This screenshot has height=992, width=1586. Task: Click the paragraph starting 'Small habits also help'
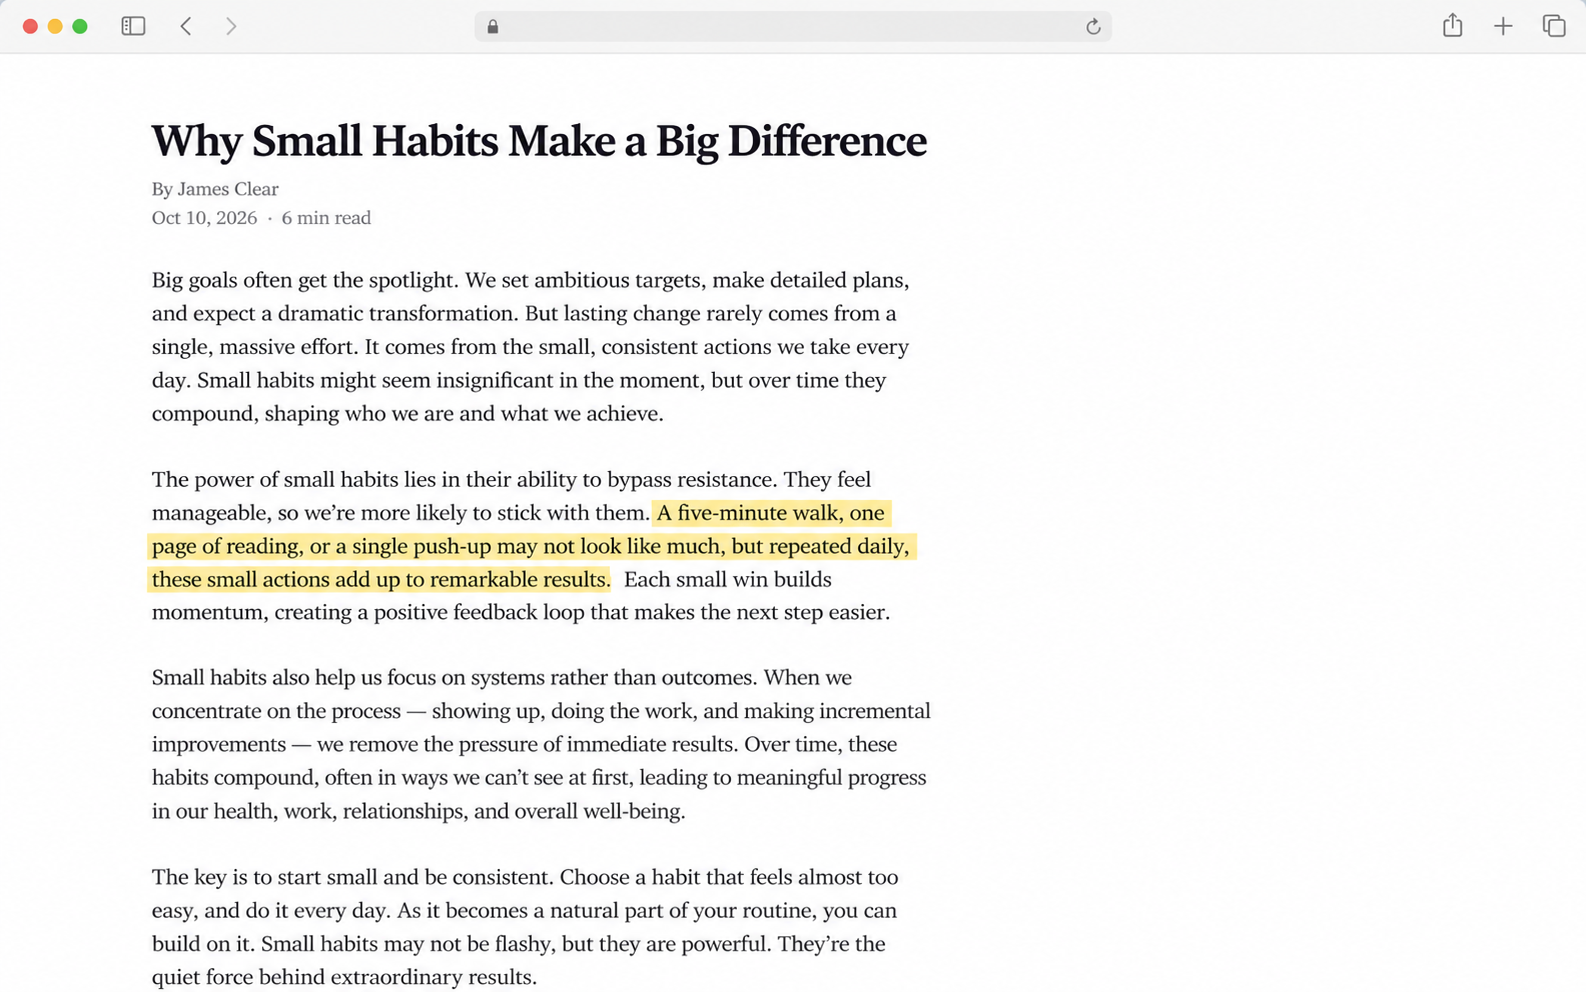(x=541, y=744)
